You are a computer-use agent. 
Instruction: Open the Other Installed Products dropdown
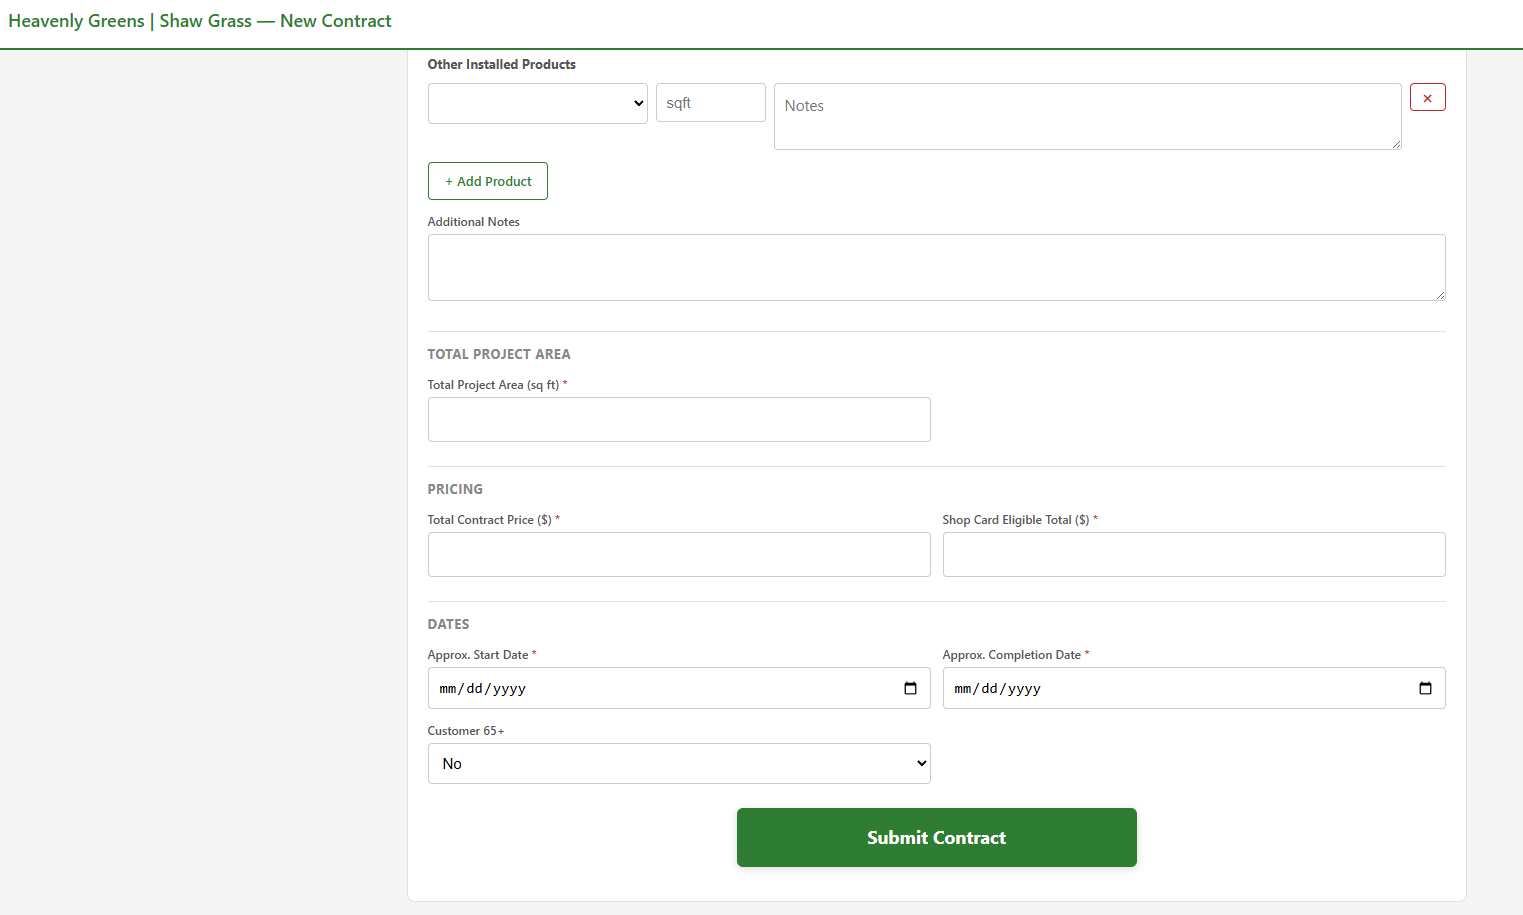pos(537,103)
